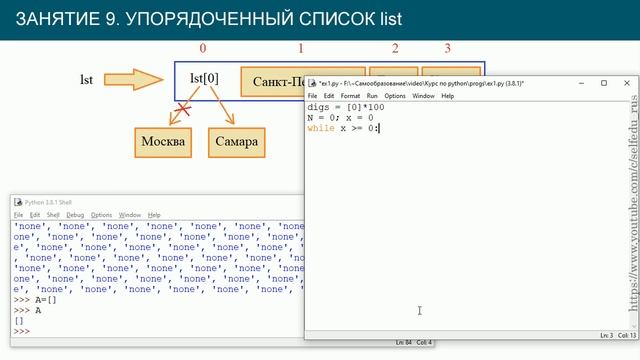Open Edit menu in Python Shell window
Image resolution: width=640 pixels, height=360 pixels.
[x=35, y=215]
